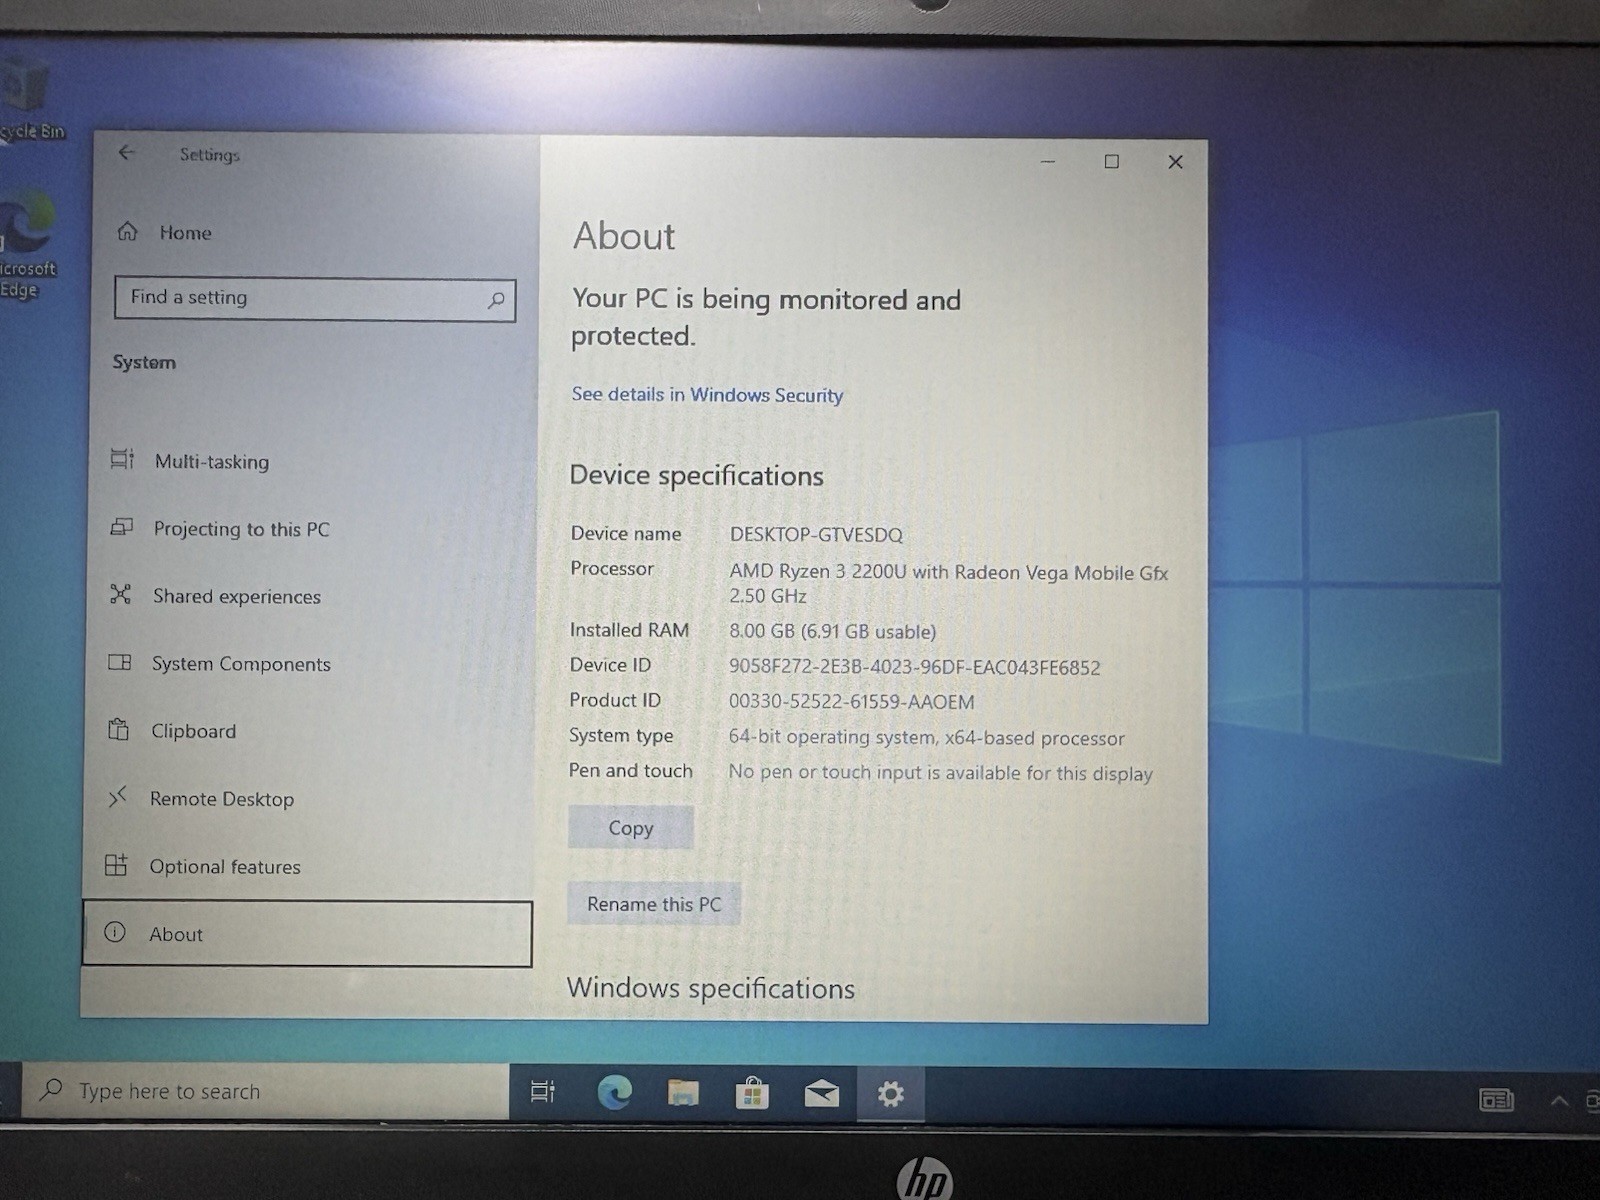Click the Find a setting search box
The image size is (1600, 1200).
click(x=315, y=299)
